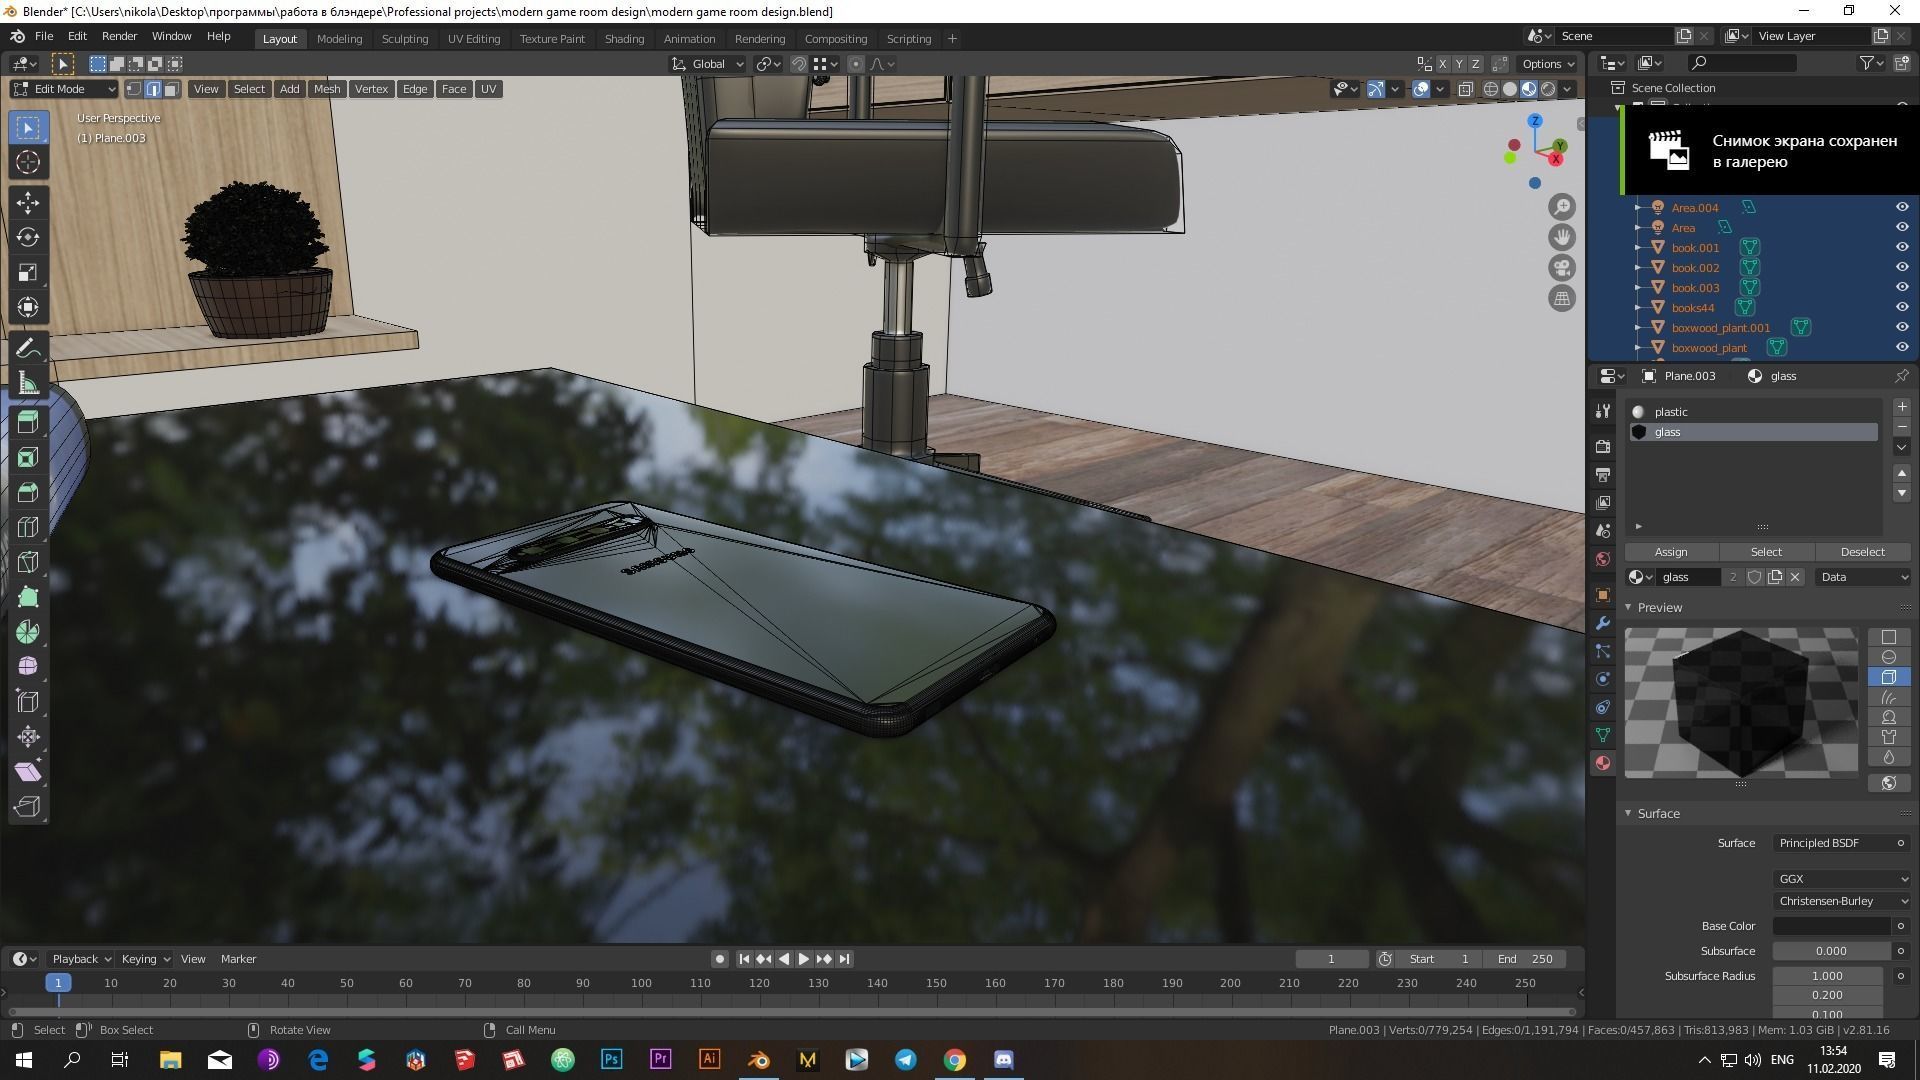Click the Subsurface value slider
The height and width of the screenshot is (1080, 1920).
[x=1831, y=951]
